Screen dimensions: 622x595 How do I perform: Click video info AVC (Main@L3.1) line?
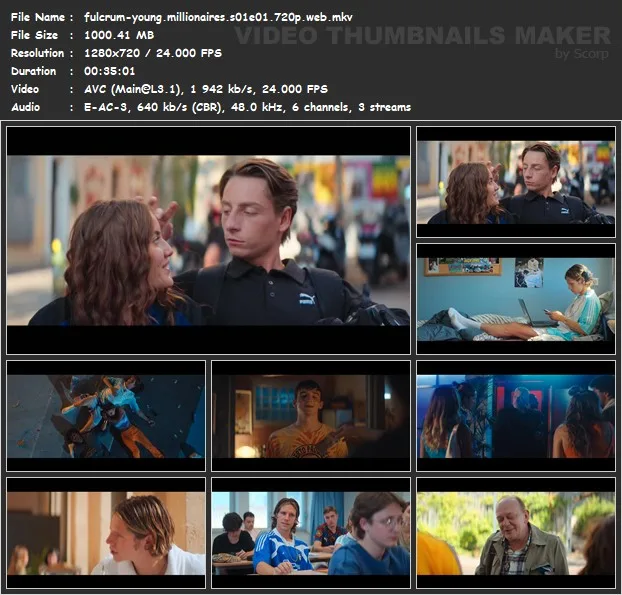pos(206,89)
